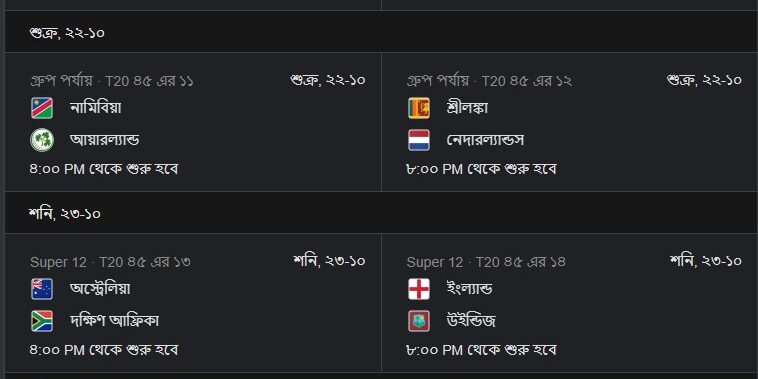Screen dimensions: 758x379
Task: Click the আয়ারল্যান্ড team name
Action: click(x=104, y=140)
